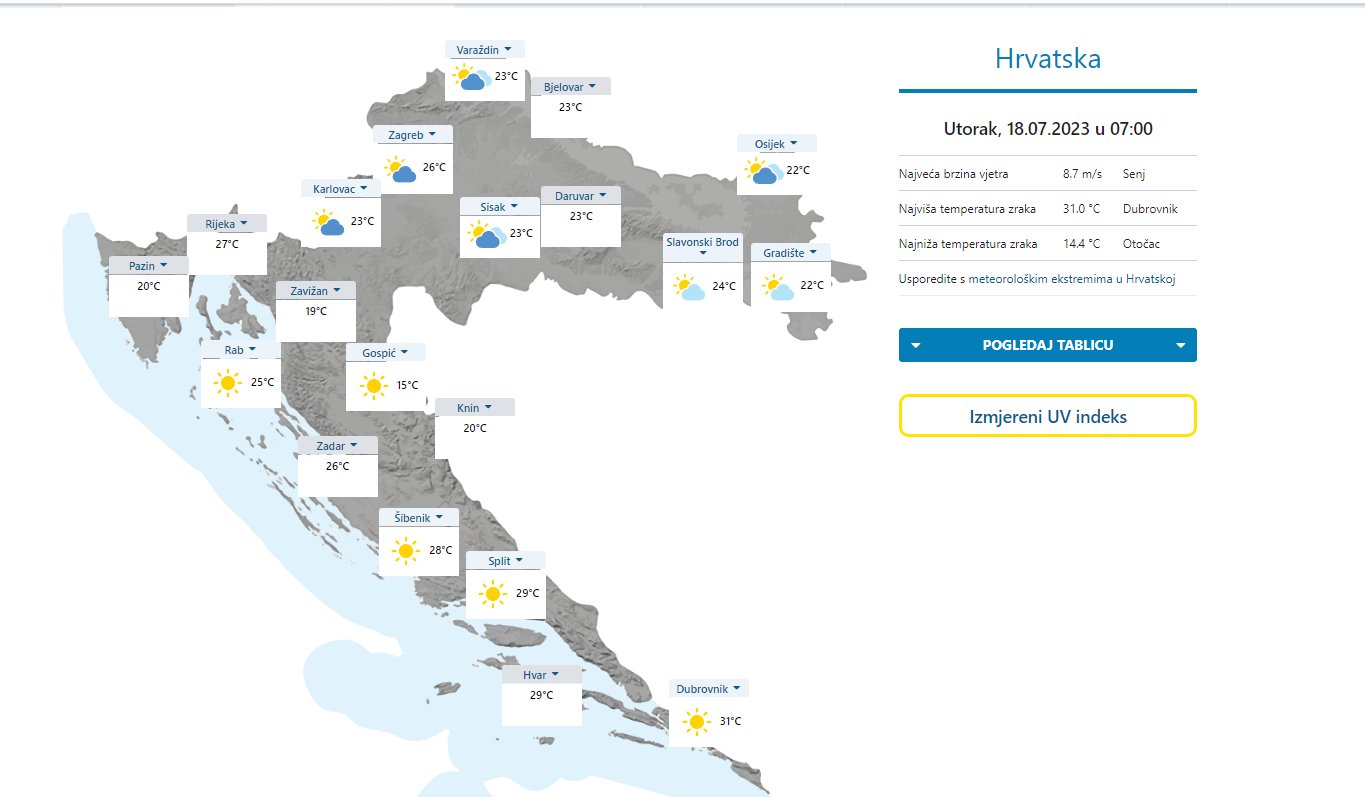Click the sun icon for Gospić
The image size is (1365, 797).
coord(374,385)
